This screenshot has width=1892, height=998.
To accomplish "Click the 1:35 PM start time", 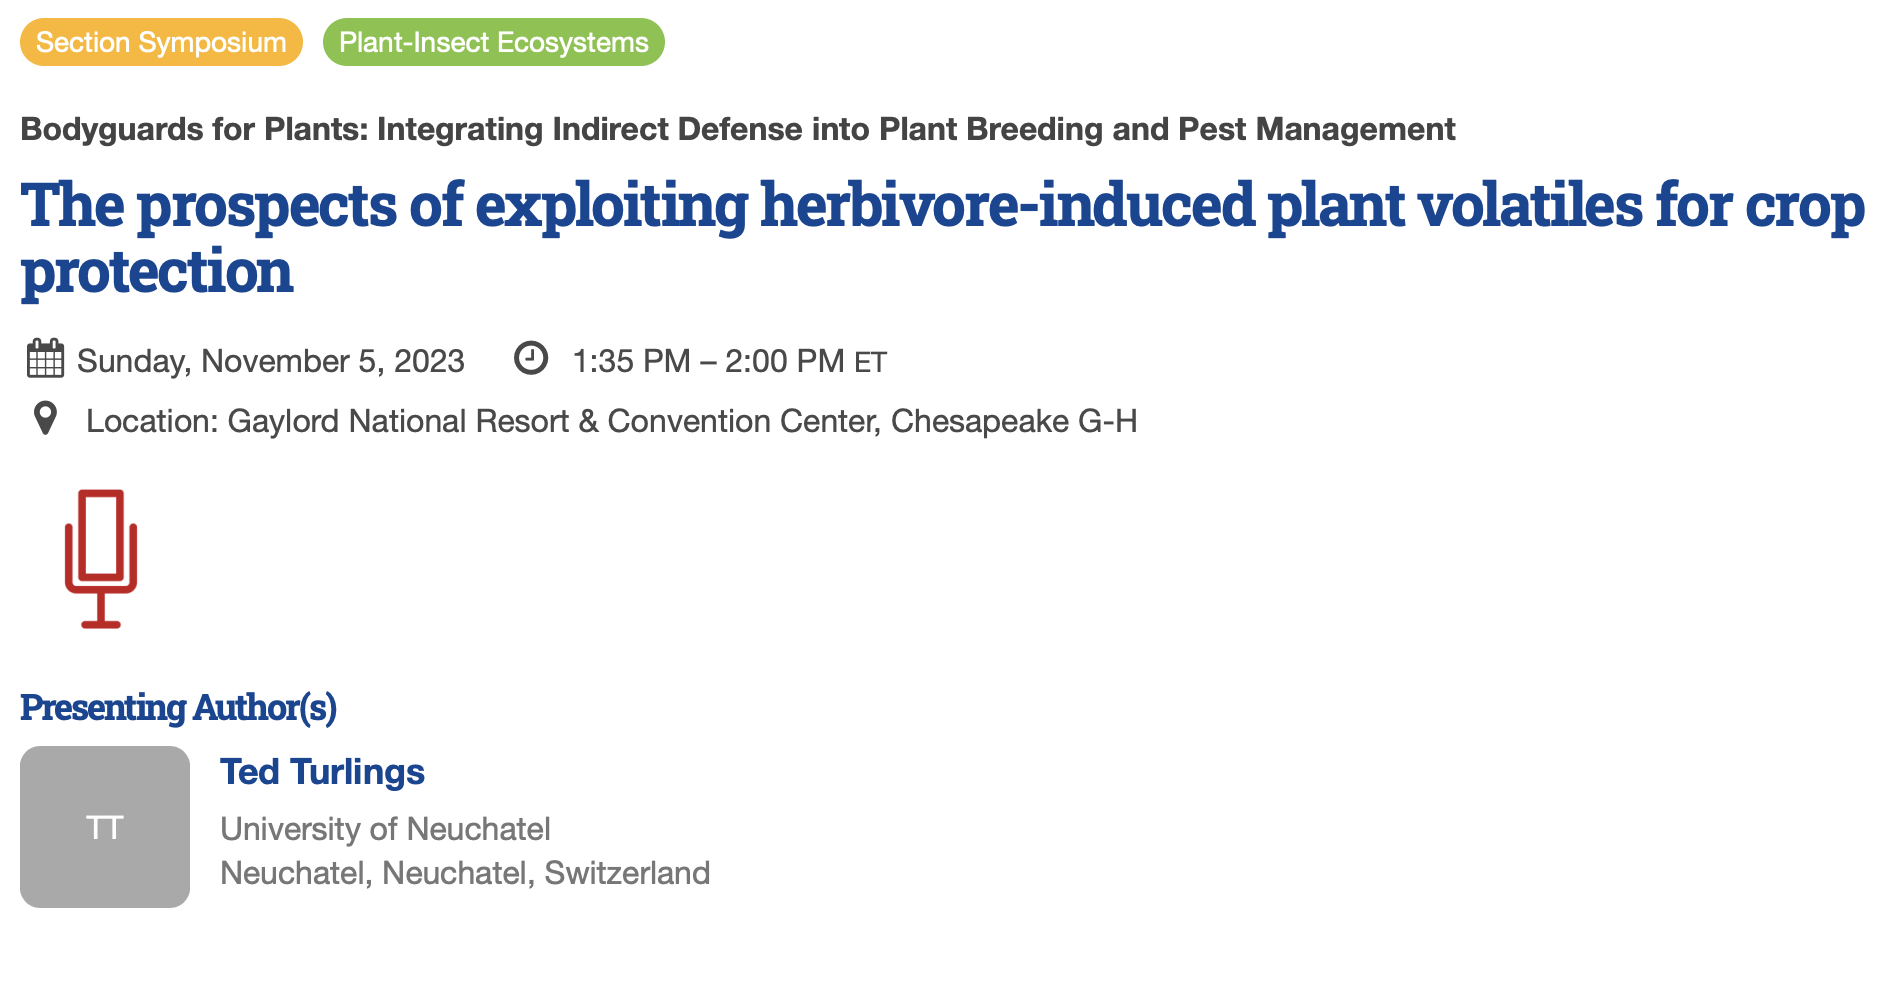I will pyautogui.click(x=631, y=361).
